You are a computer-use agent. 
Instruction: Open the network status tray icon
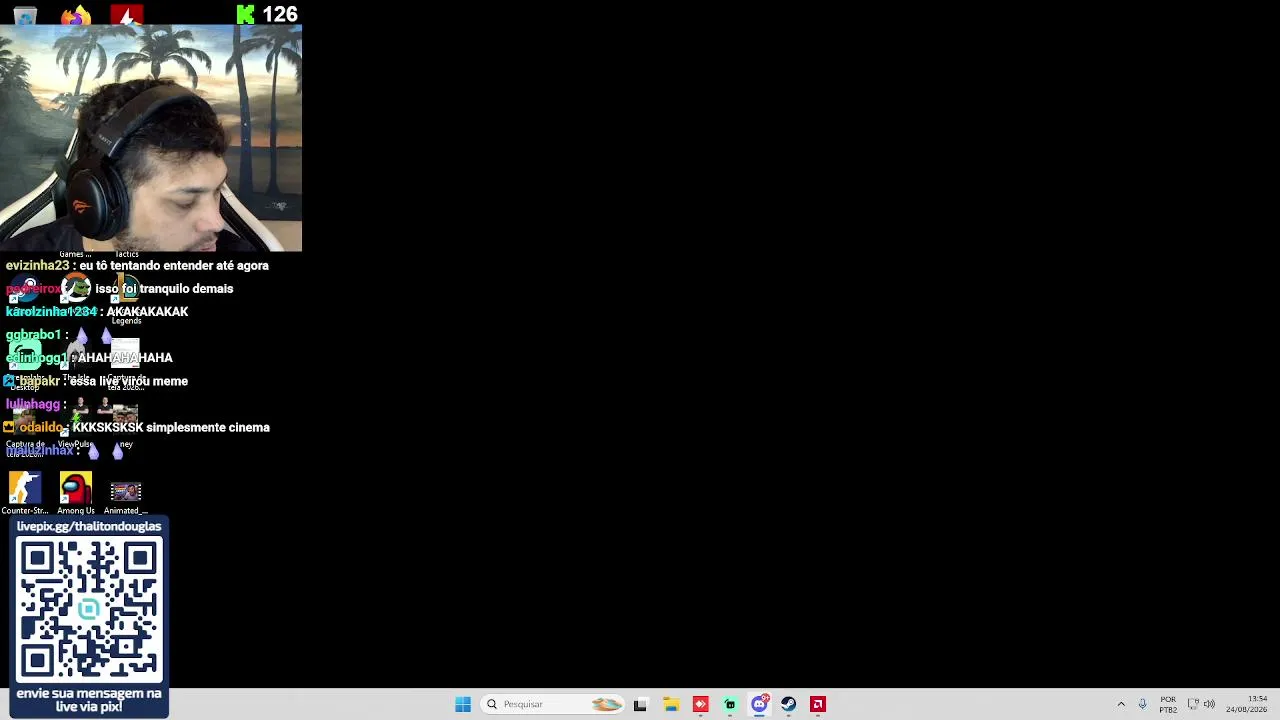tap(1193, 704)
